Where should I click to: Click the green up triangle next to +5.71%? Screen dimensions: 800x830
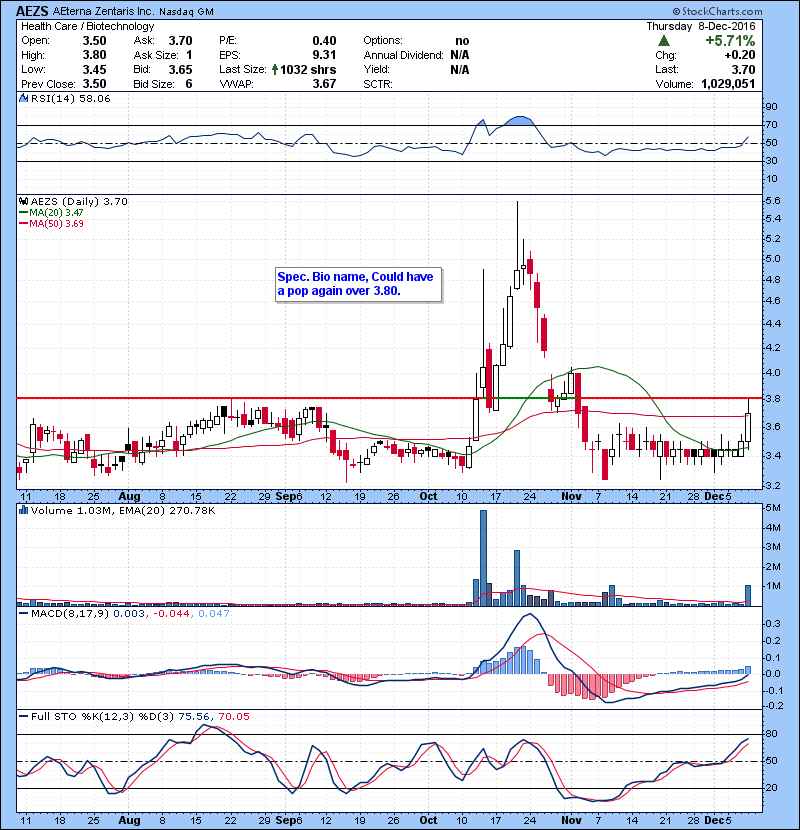(x=664, y=41)
